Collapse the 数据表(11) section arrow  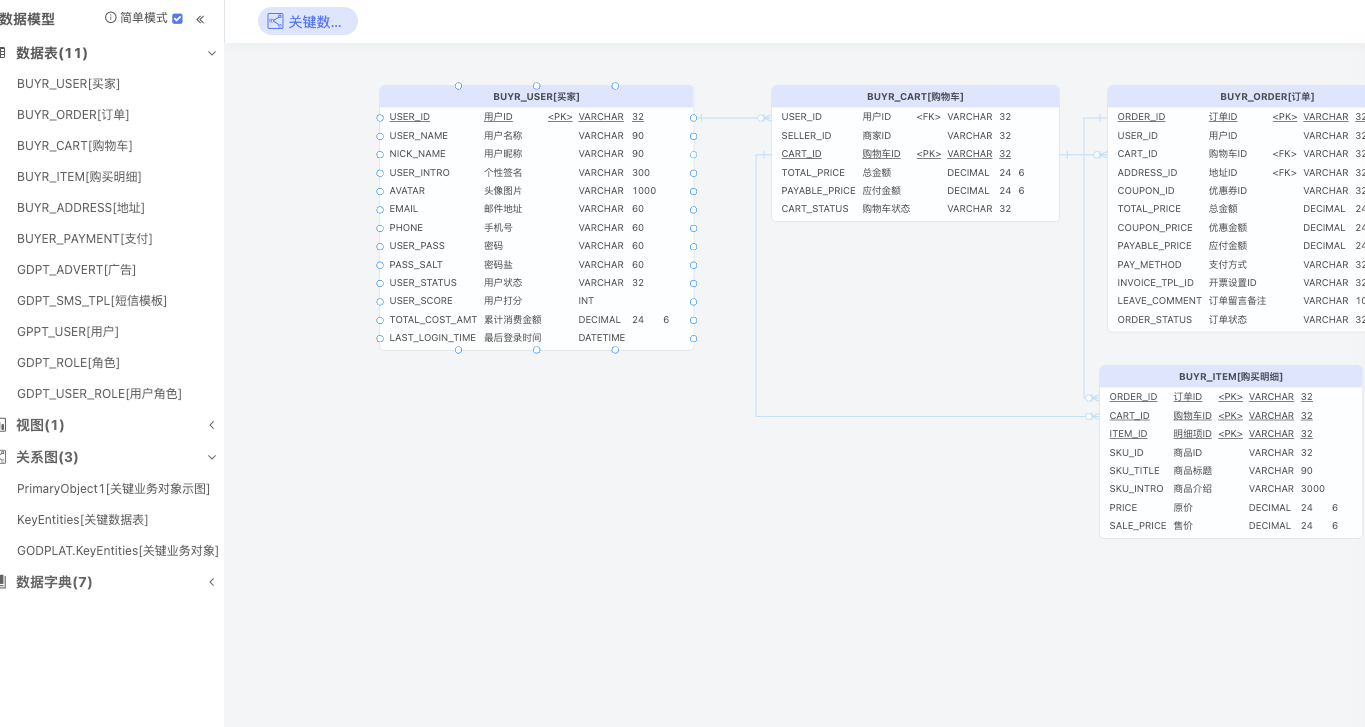[x=212, y=53]
